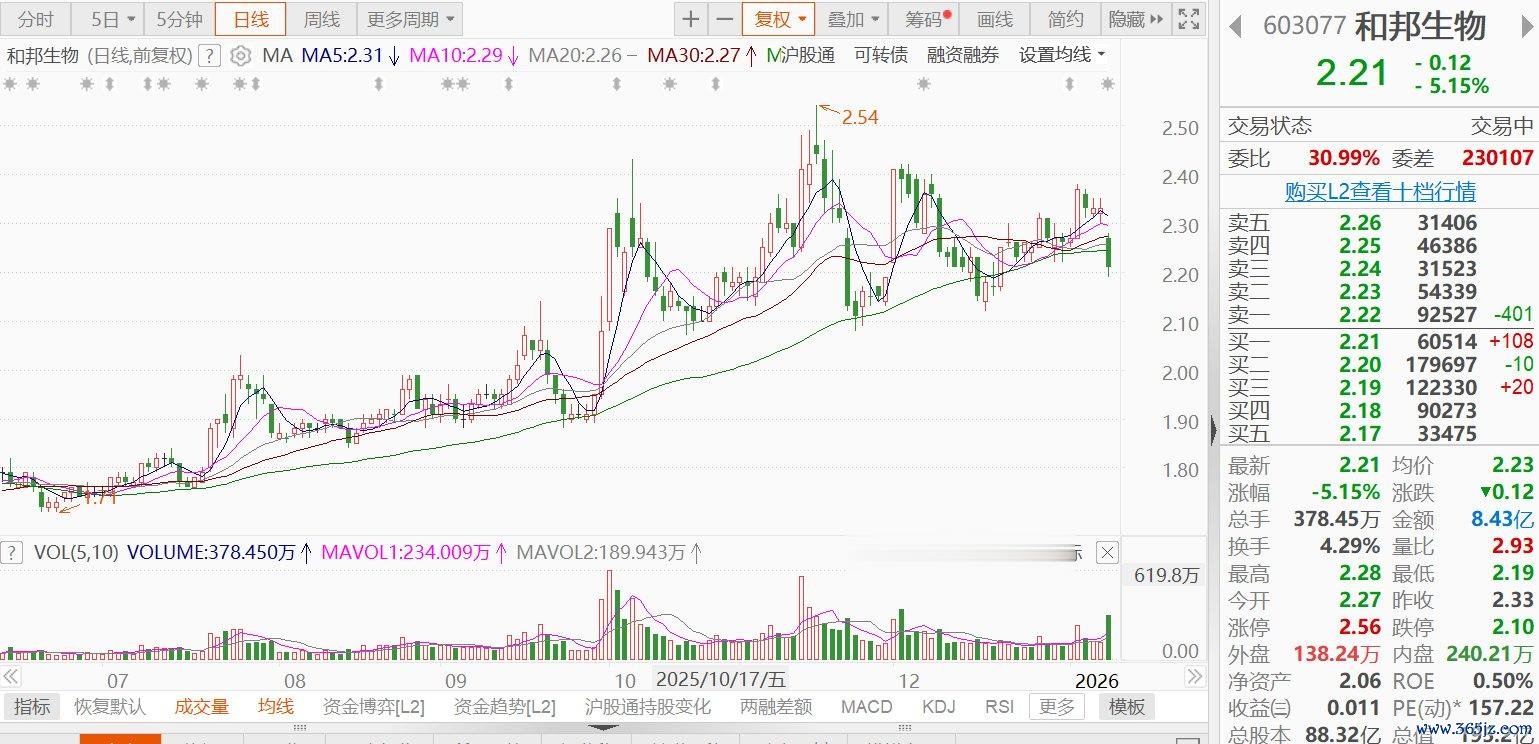Viewport: 1539px width, 744px height.
Task: Click the VOL indicator help icon
Action: tap(13, 552)
